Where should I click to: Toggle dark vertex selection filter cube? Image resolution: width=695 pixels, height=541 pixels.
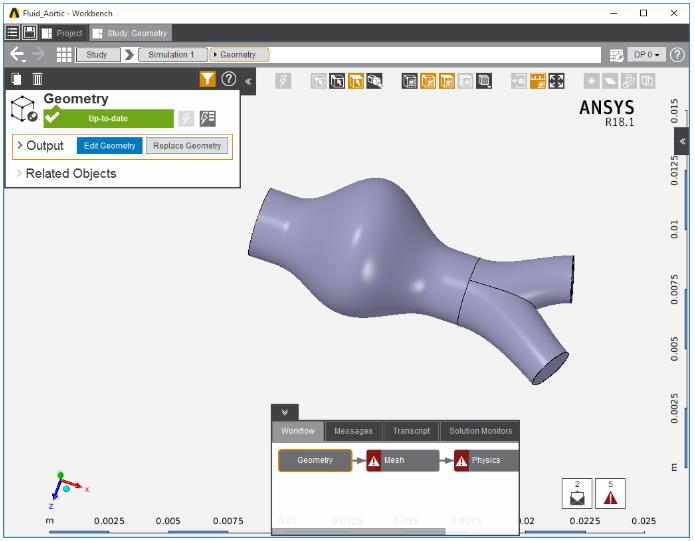(x=410, y=81)
